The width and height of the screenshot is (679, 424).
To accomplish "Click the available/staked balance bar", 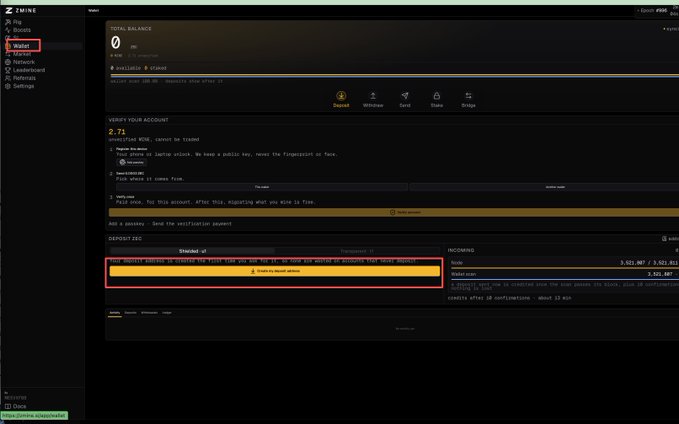I will click(x=394, y=76).
